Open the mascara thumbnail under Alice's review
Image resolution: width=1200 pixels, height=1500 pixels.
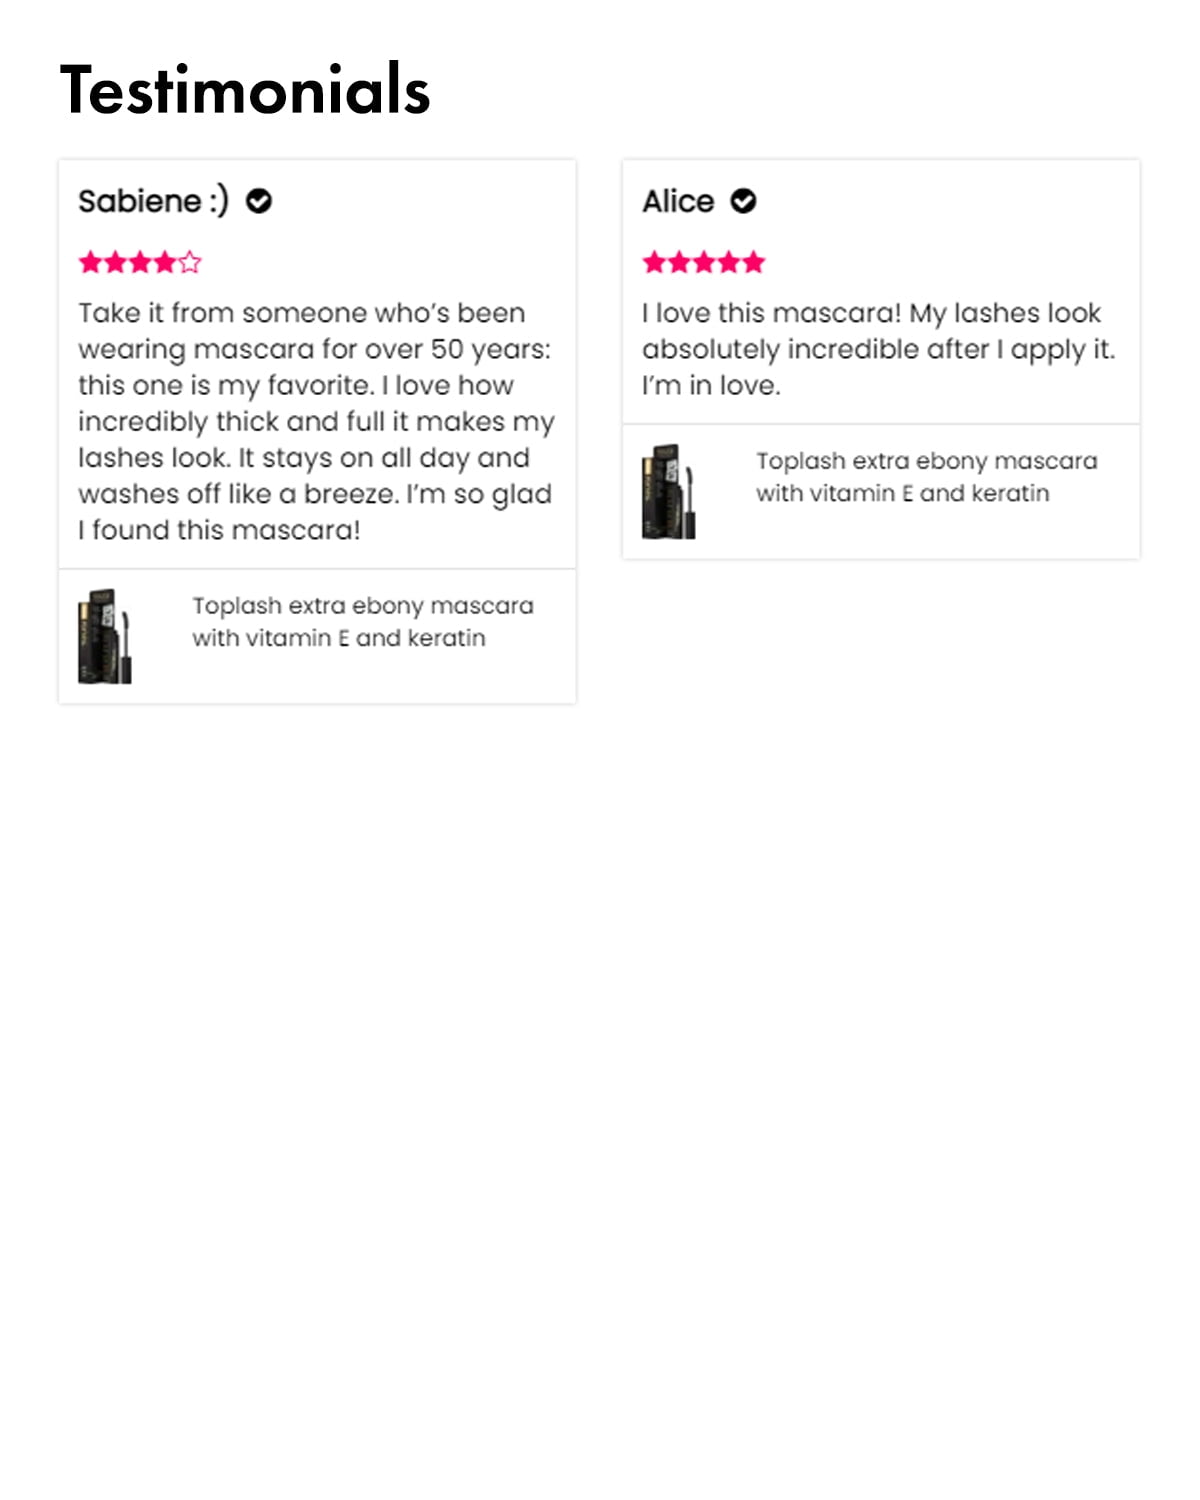tap(669, 491)
